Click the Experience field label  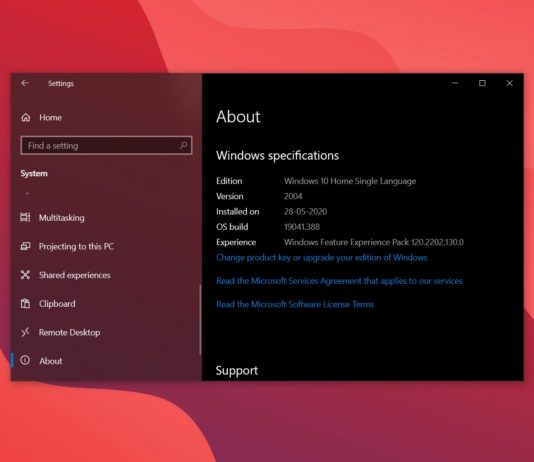[x=236, y=242]
